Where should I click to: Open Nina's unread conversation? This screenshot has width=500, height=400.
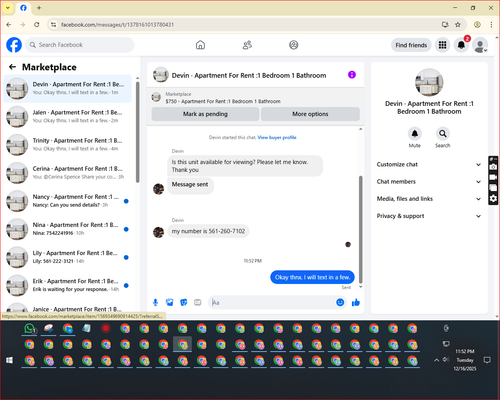[68, 229]
